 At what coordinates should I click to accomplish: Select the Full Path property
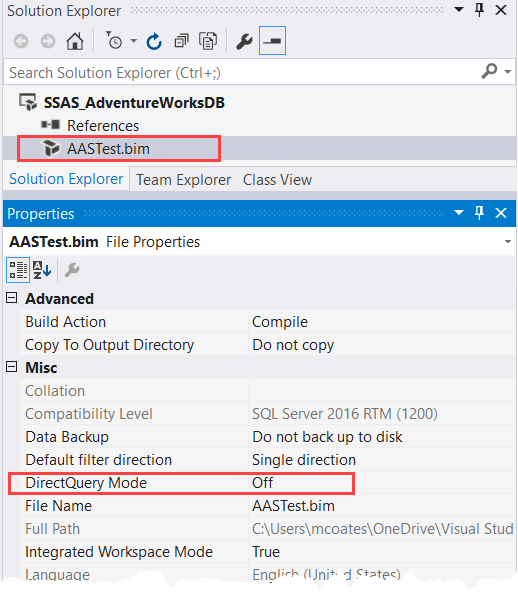click(x=53, y=529)
